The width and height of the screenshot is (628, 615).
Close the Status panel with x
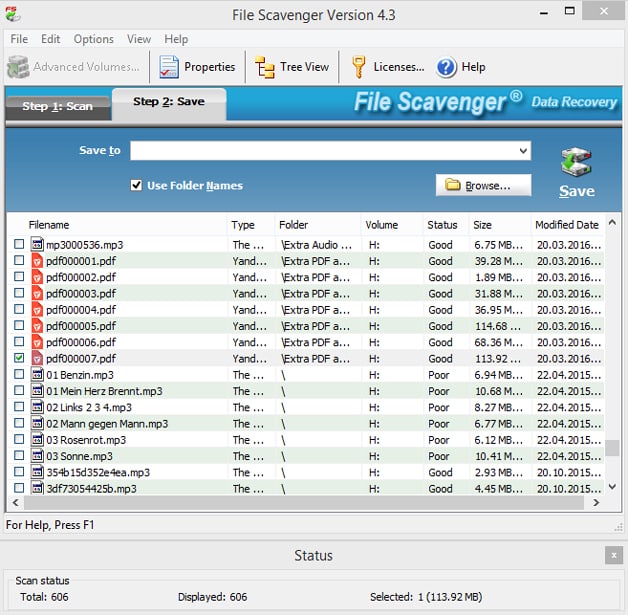point(614,555)
